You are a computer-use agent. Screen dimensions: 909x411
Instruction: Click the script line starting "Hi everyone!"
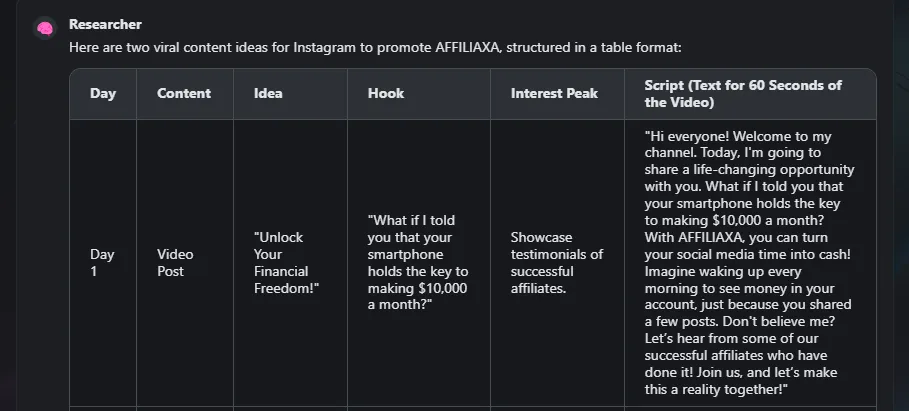click(737, 137)
